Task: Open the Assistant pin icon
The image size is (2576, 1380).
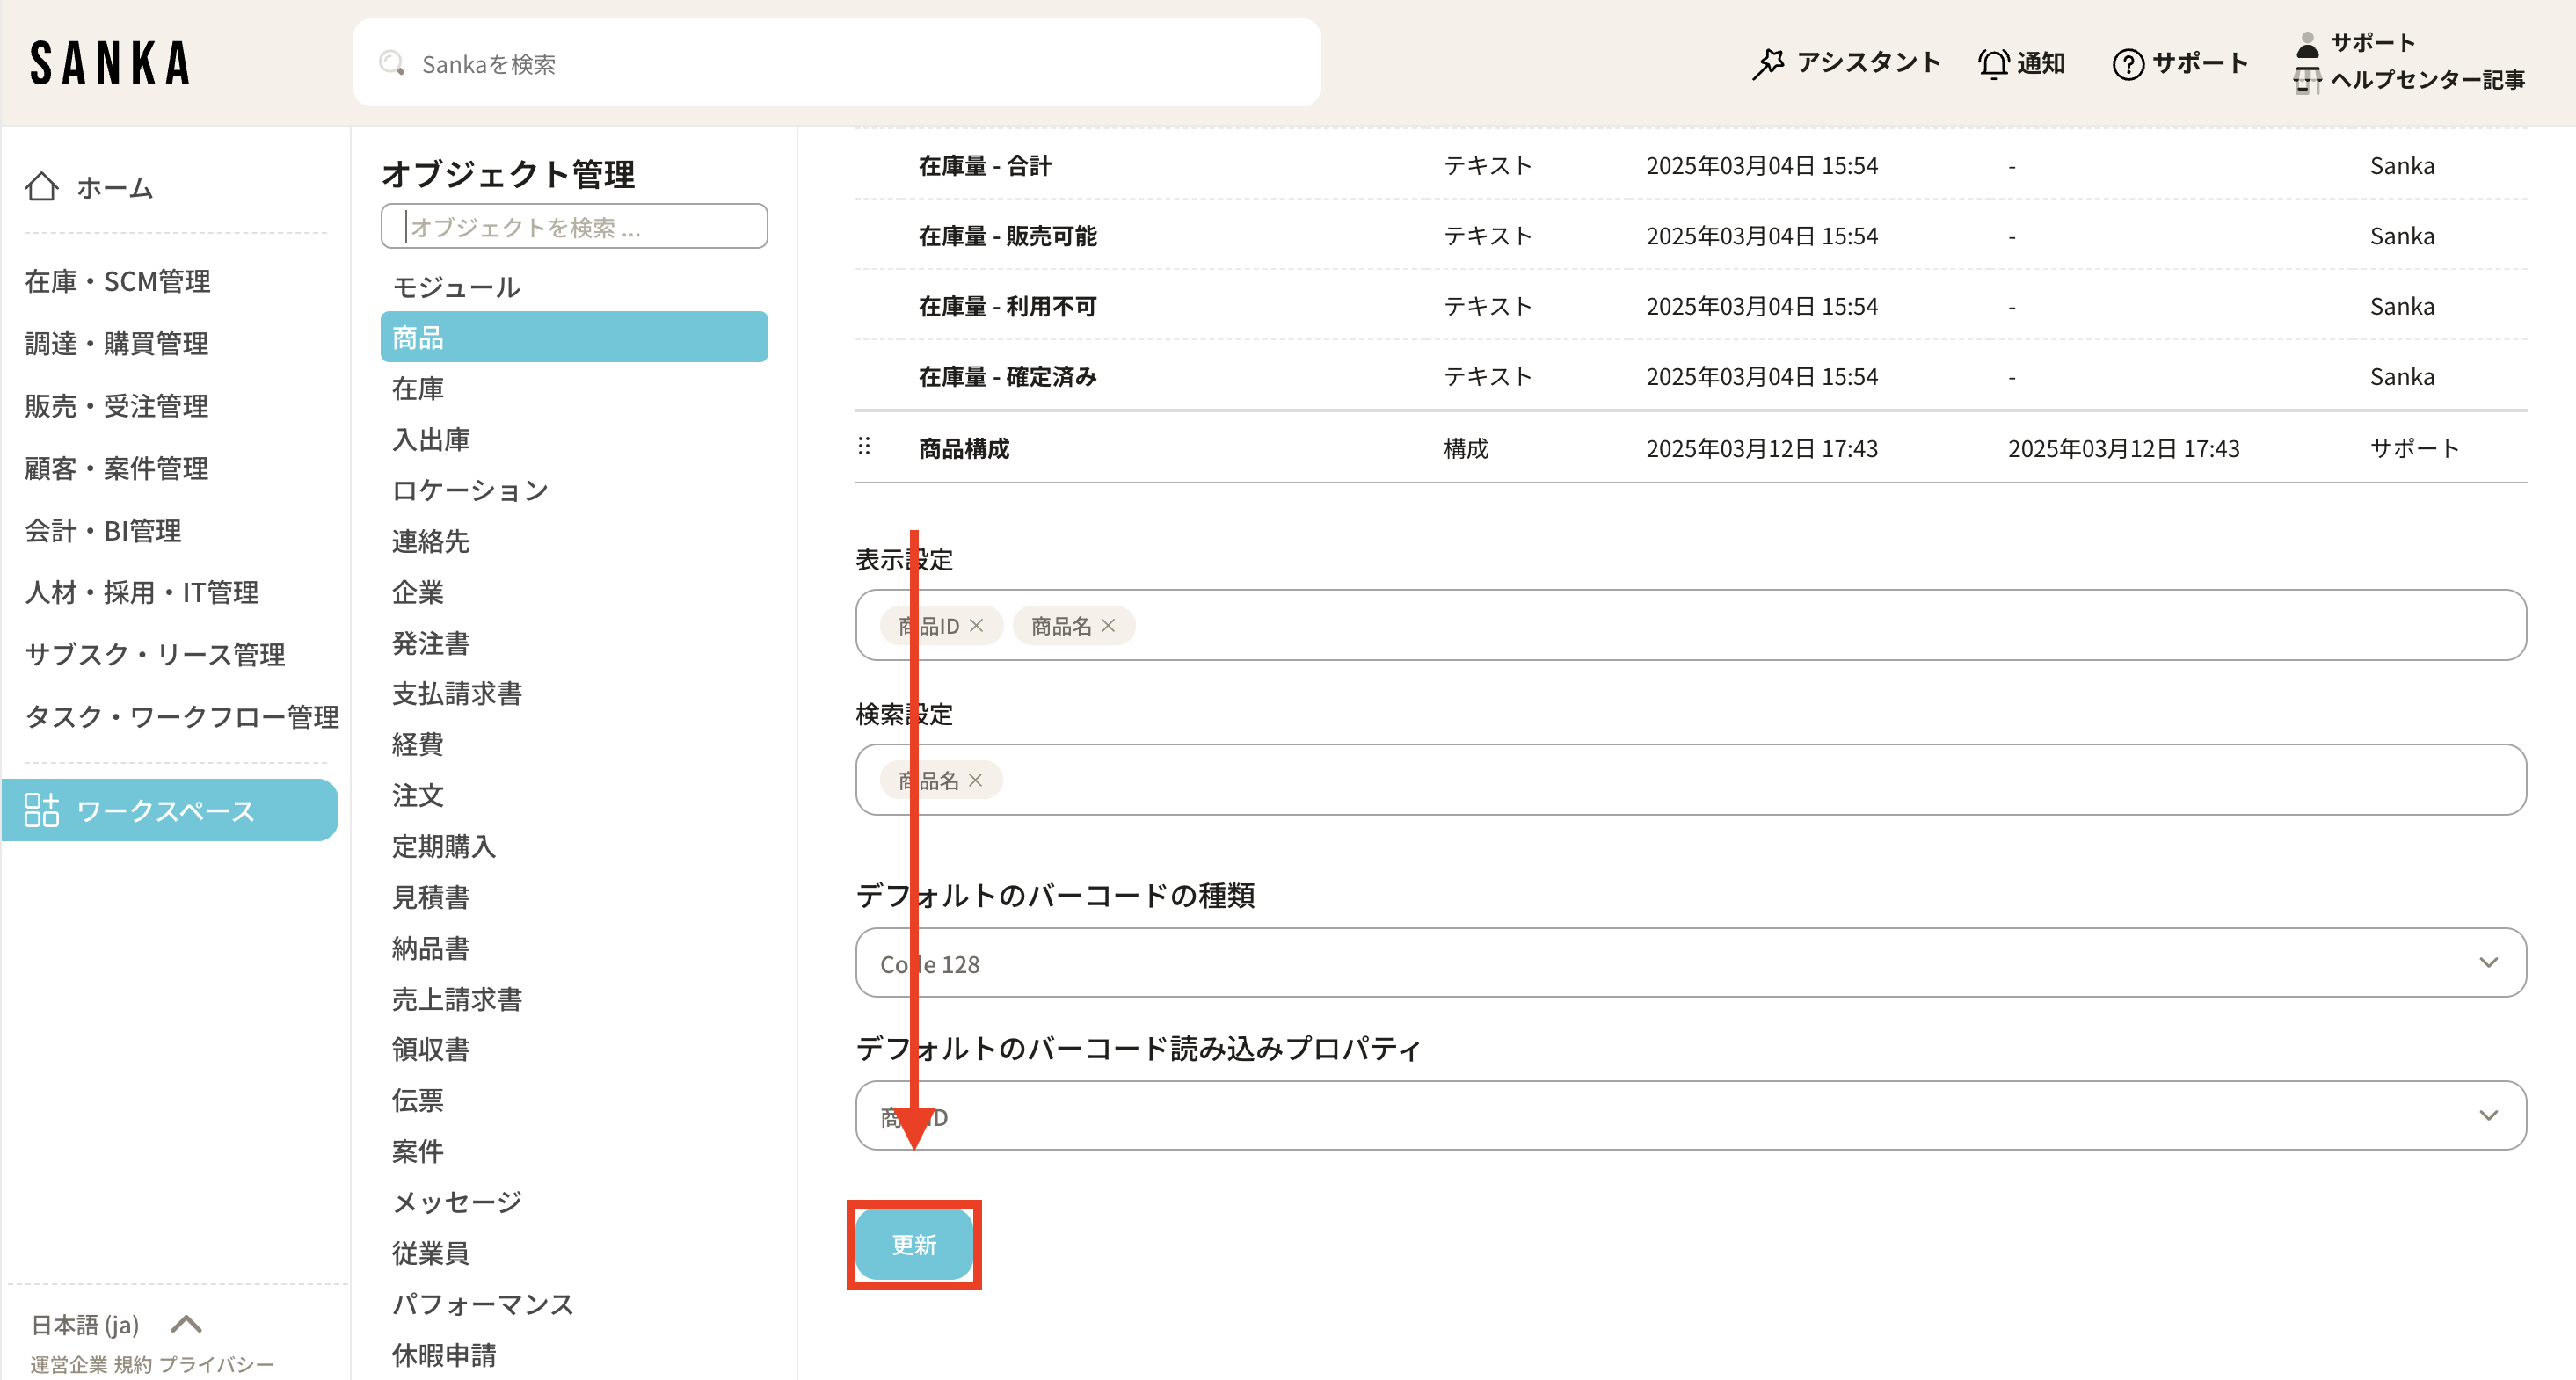Action: (1768, 63)
